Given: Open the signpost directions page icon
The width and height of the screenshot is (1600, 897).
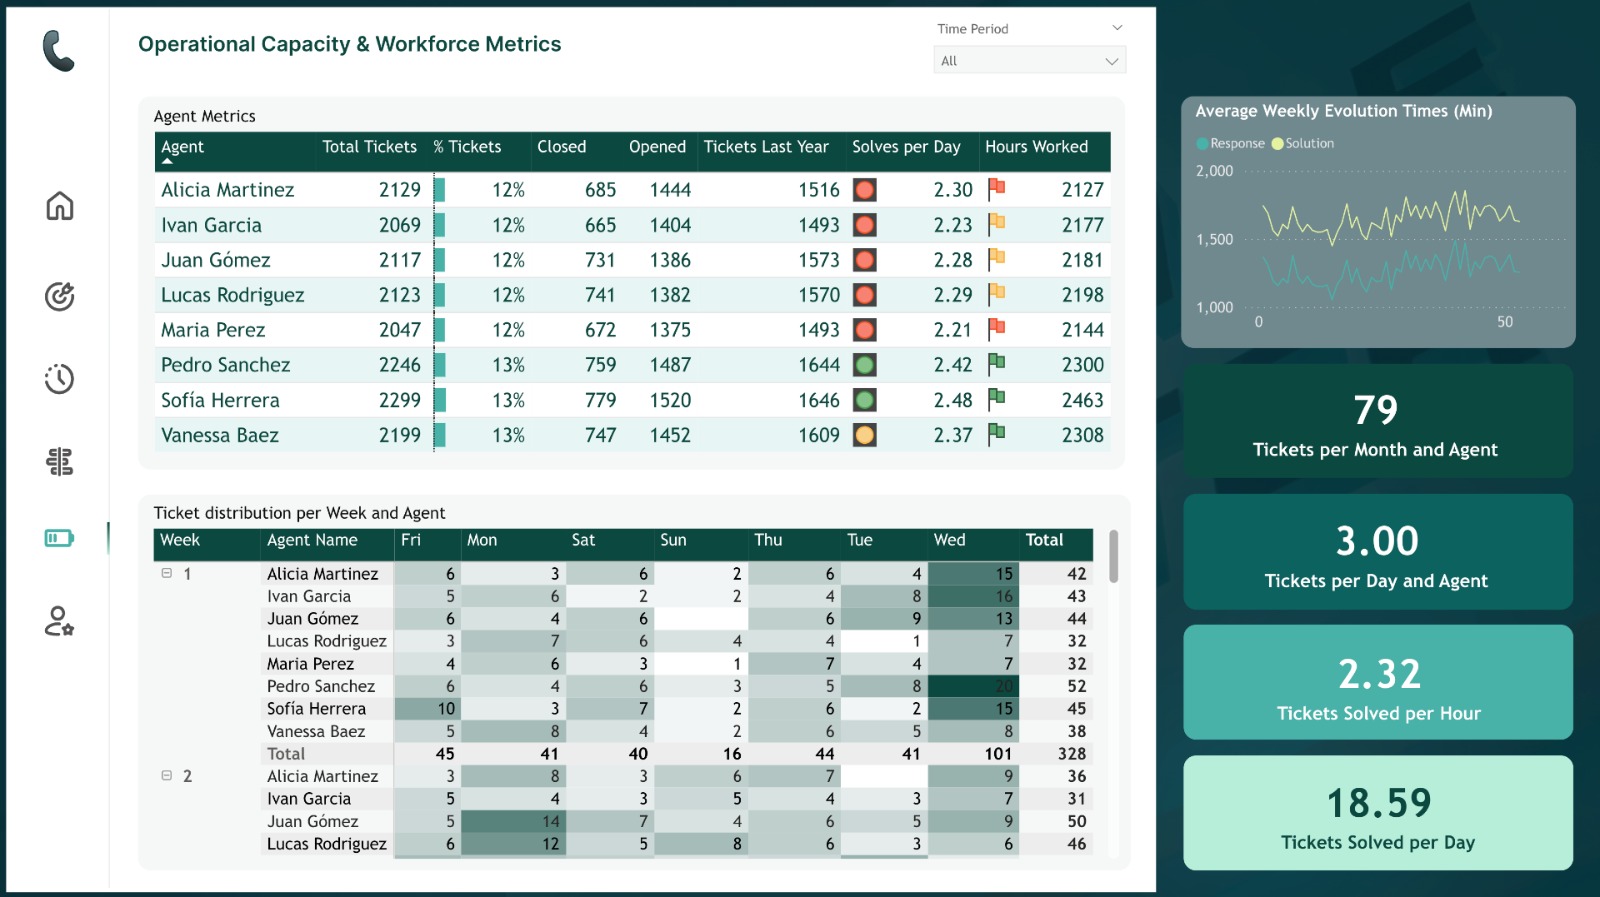Looking at the screenshot, I should 60,461.
